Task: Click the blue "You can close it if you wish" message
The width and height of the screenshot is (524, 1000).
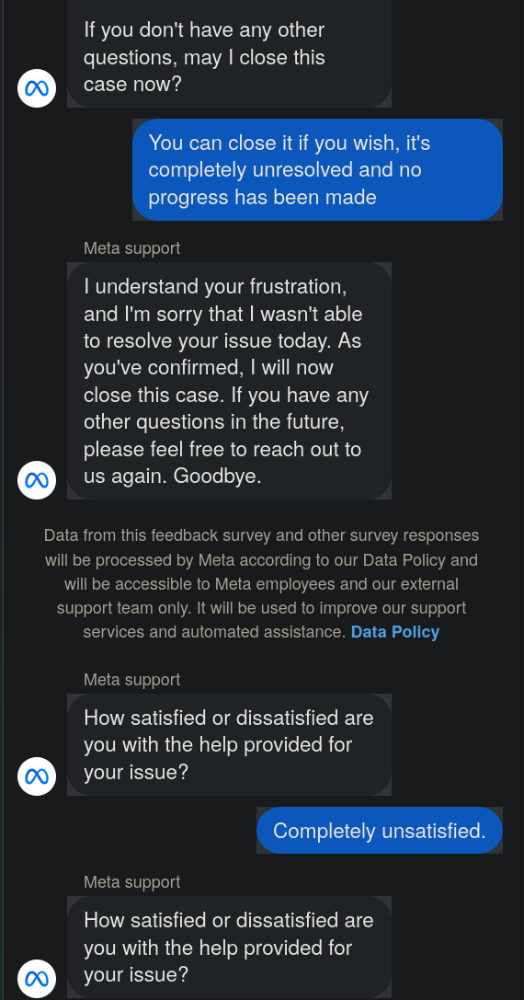Action: (317, 170)
